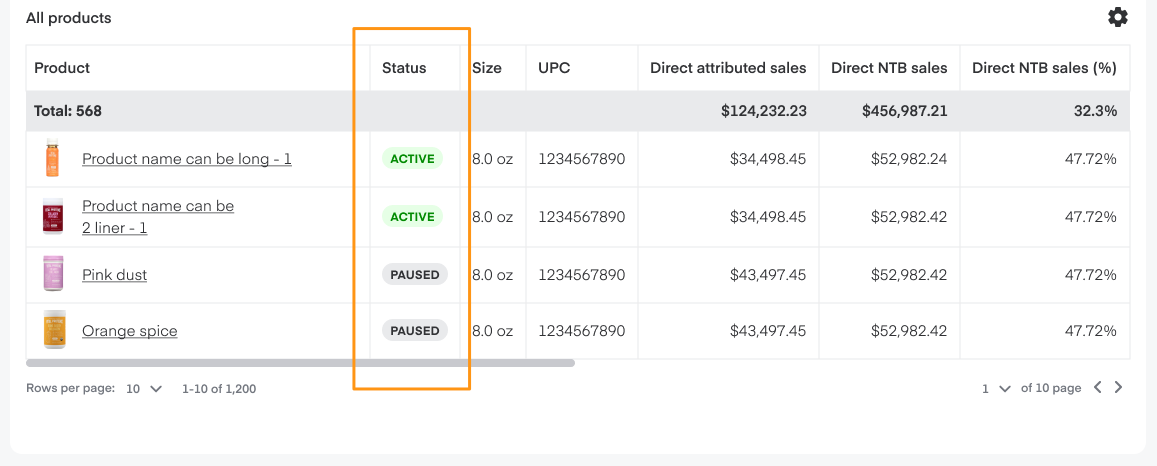Image resolution: width=1157 pixels, height=466 pixels.
Task: Click the orange bottle product thumbnail
Action: [x=52, y=159]
